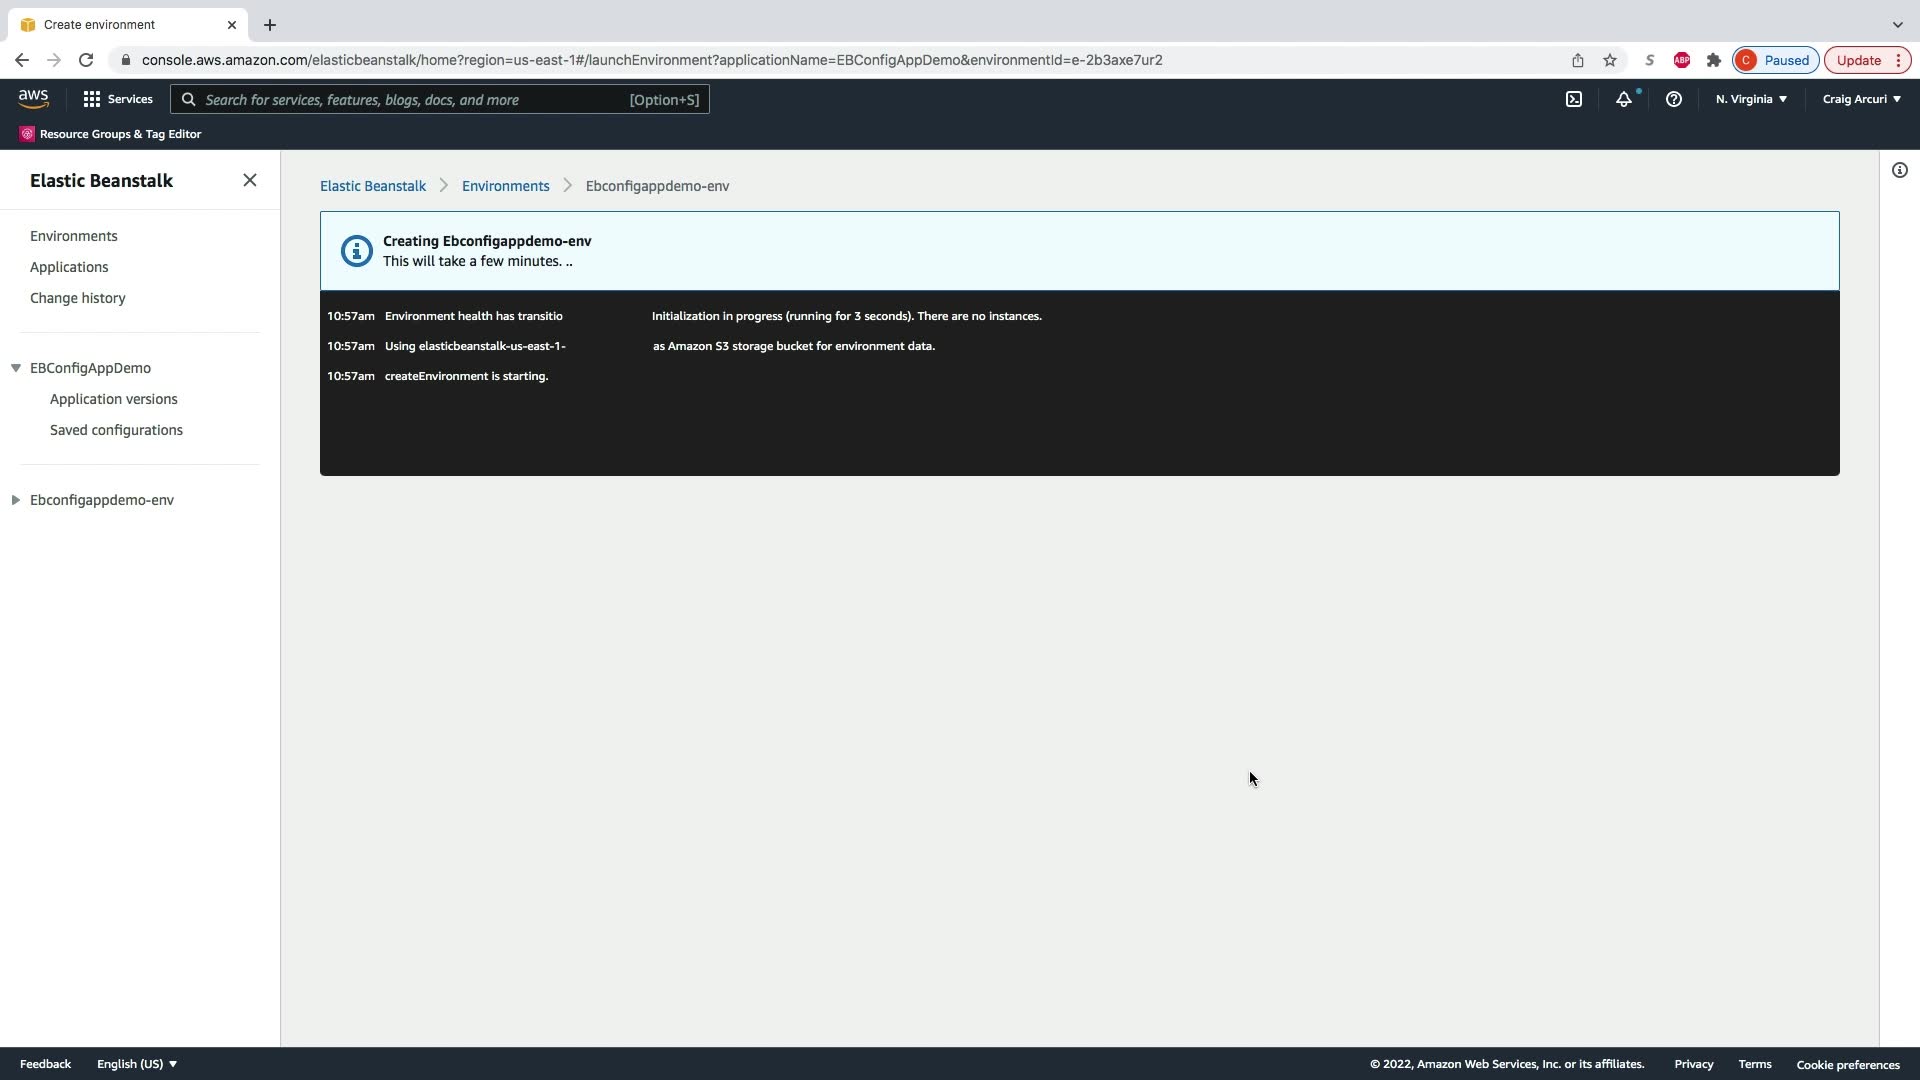This screenshot has width=1920, height=1080.
Task: Click the help question mark icon
Action: click(1673, 99)
